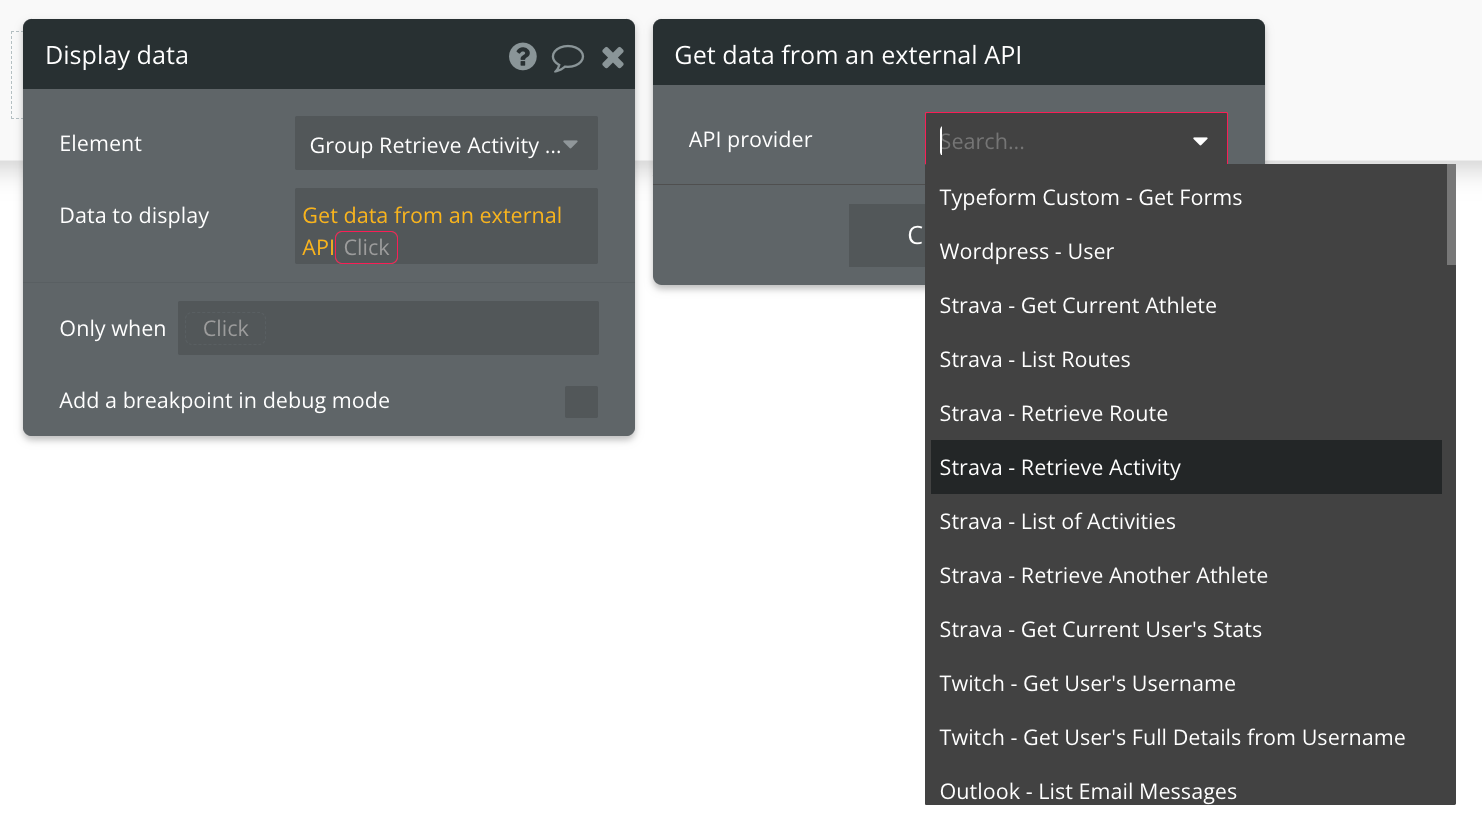The width and height of the screenshot is (1482, 834).
Task: Select 'Strava - Retrieve Activity' provider
Action: (1060, 467)
